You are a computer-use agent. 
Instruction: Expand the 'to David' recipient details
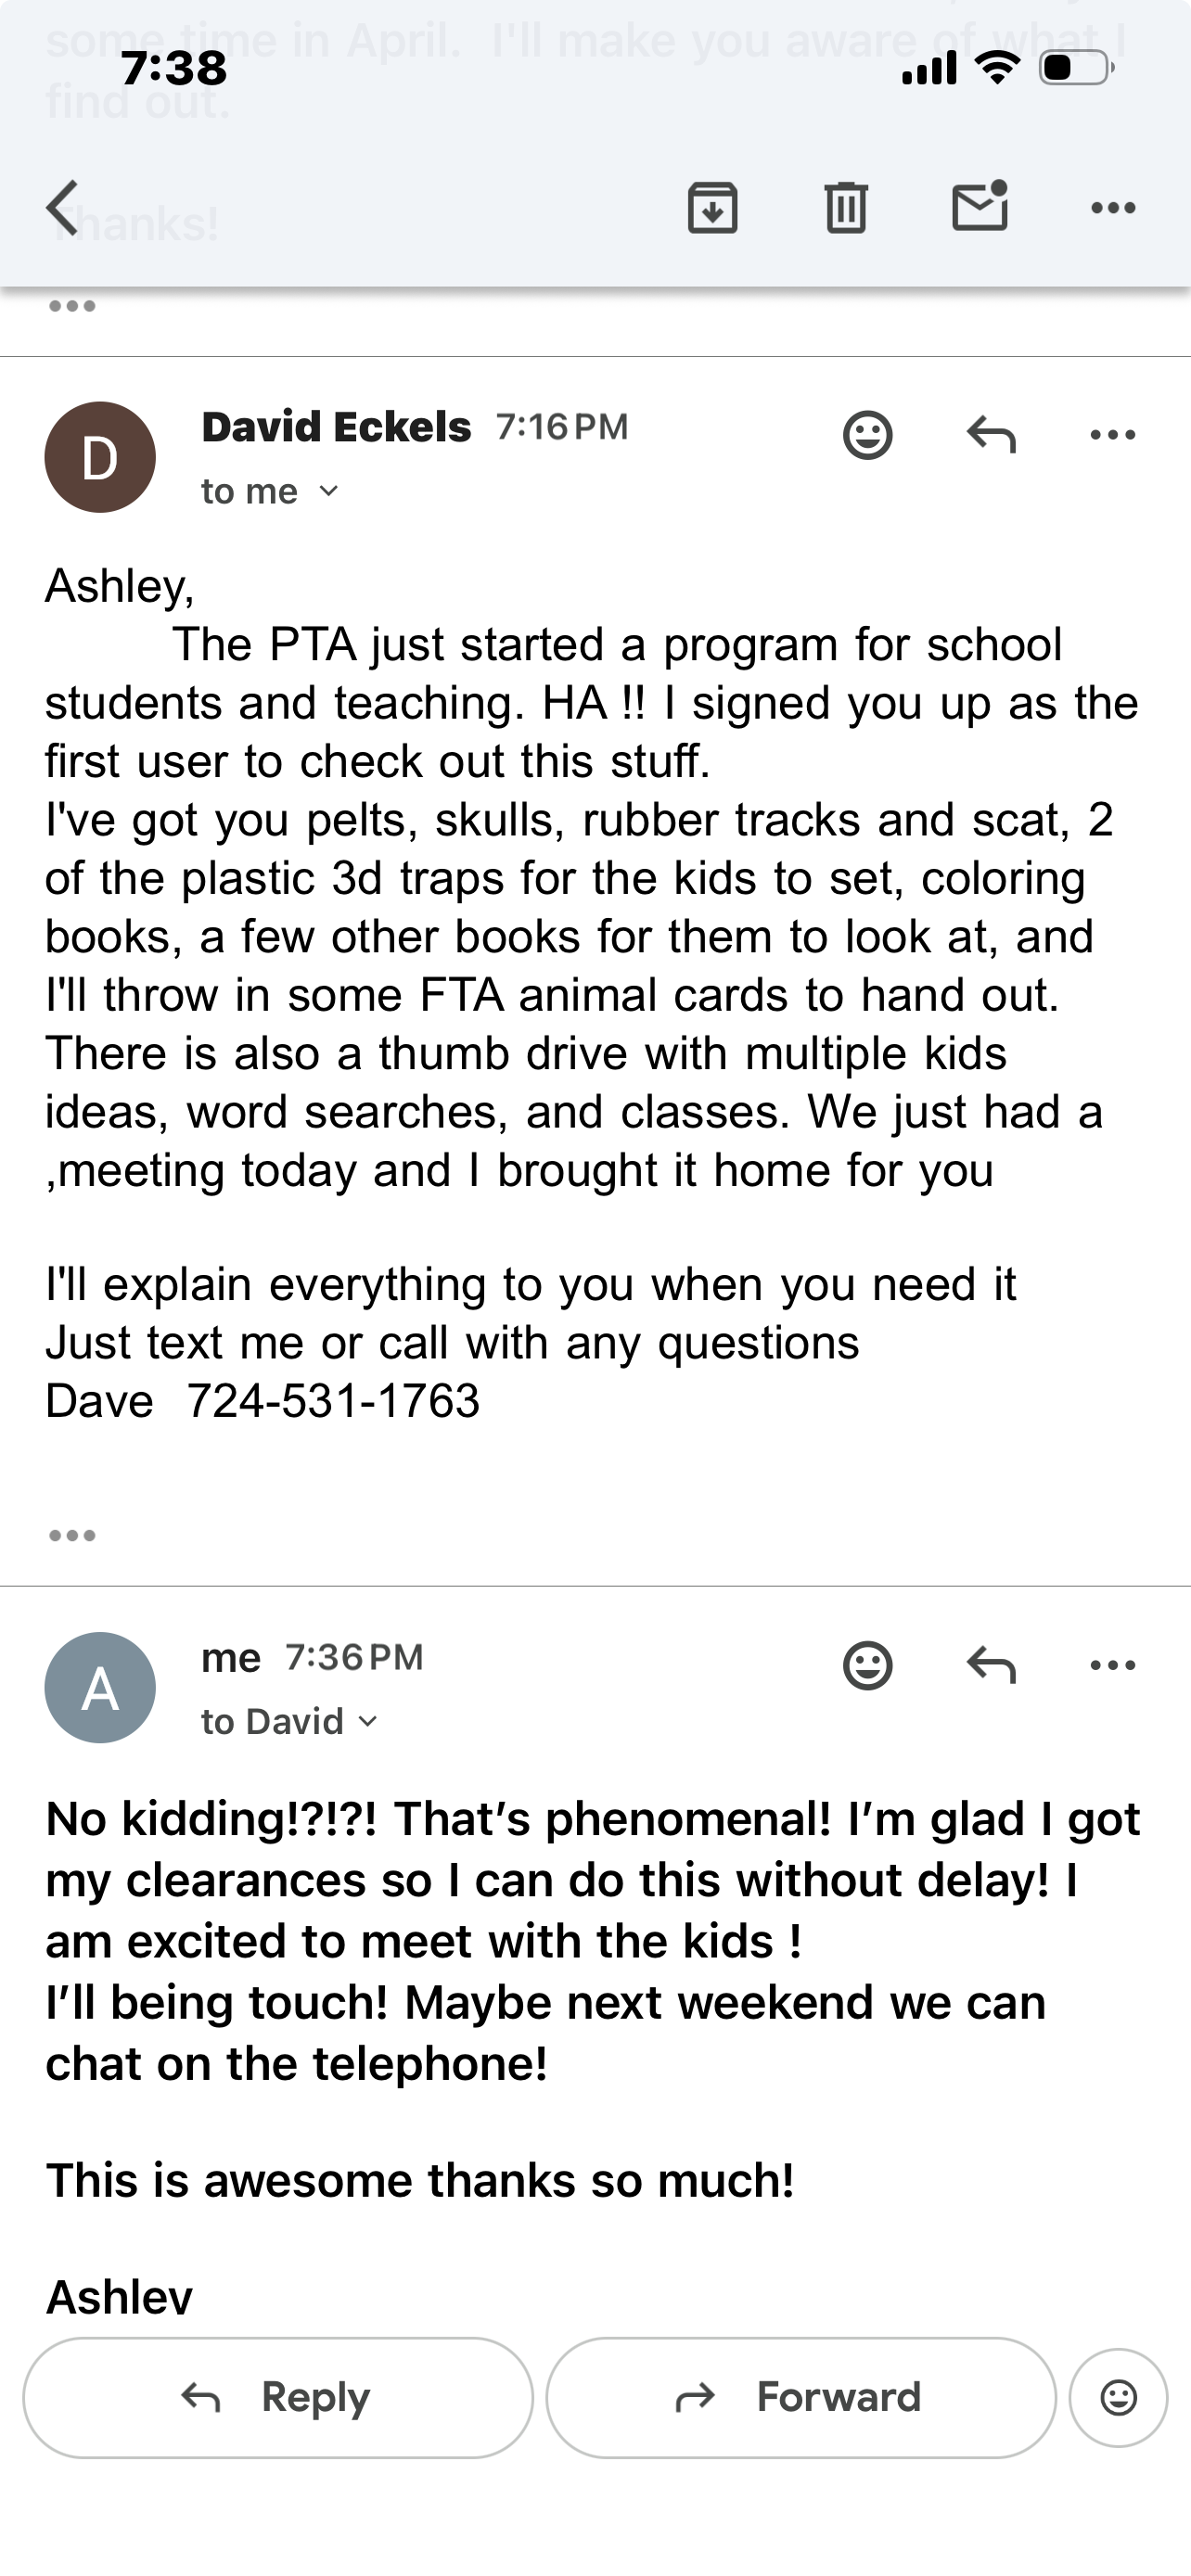click(367, 1721)
